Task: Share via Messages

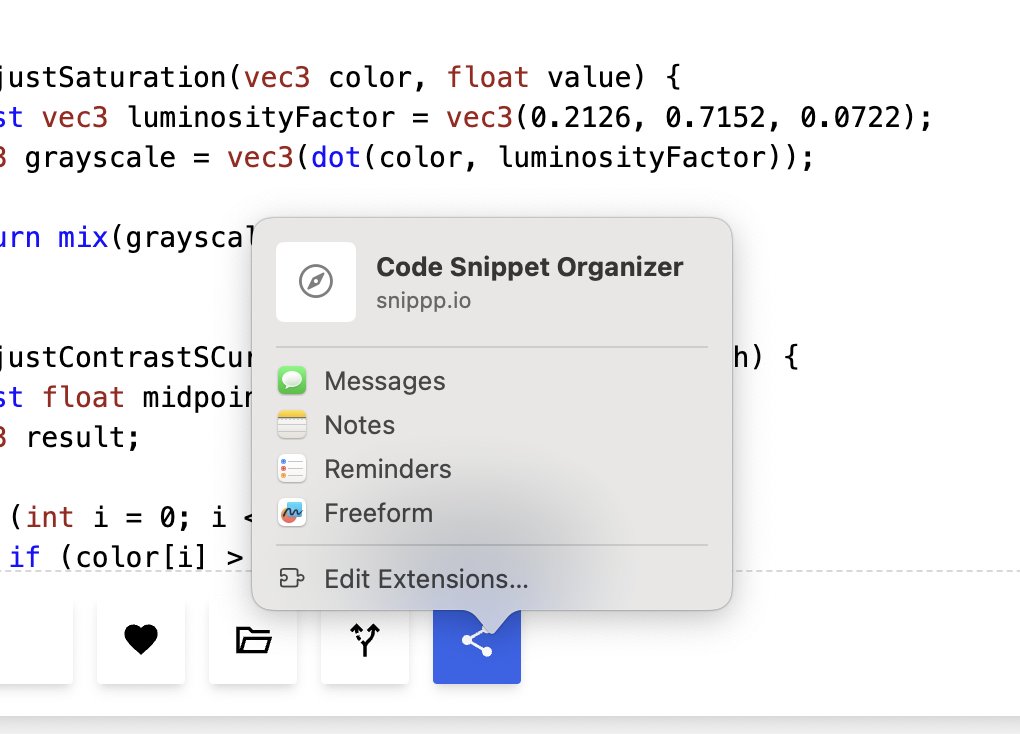Action: click(492, 381)
